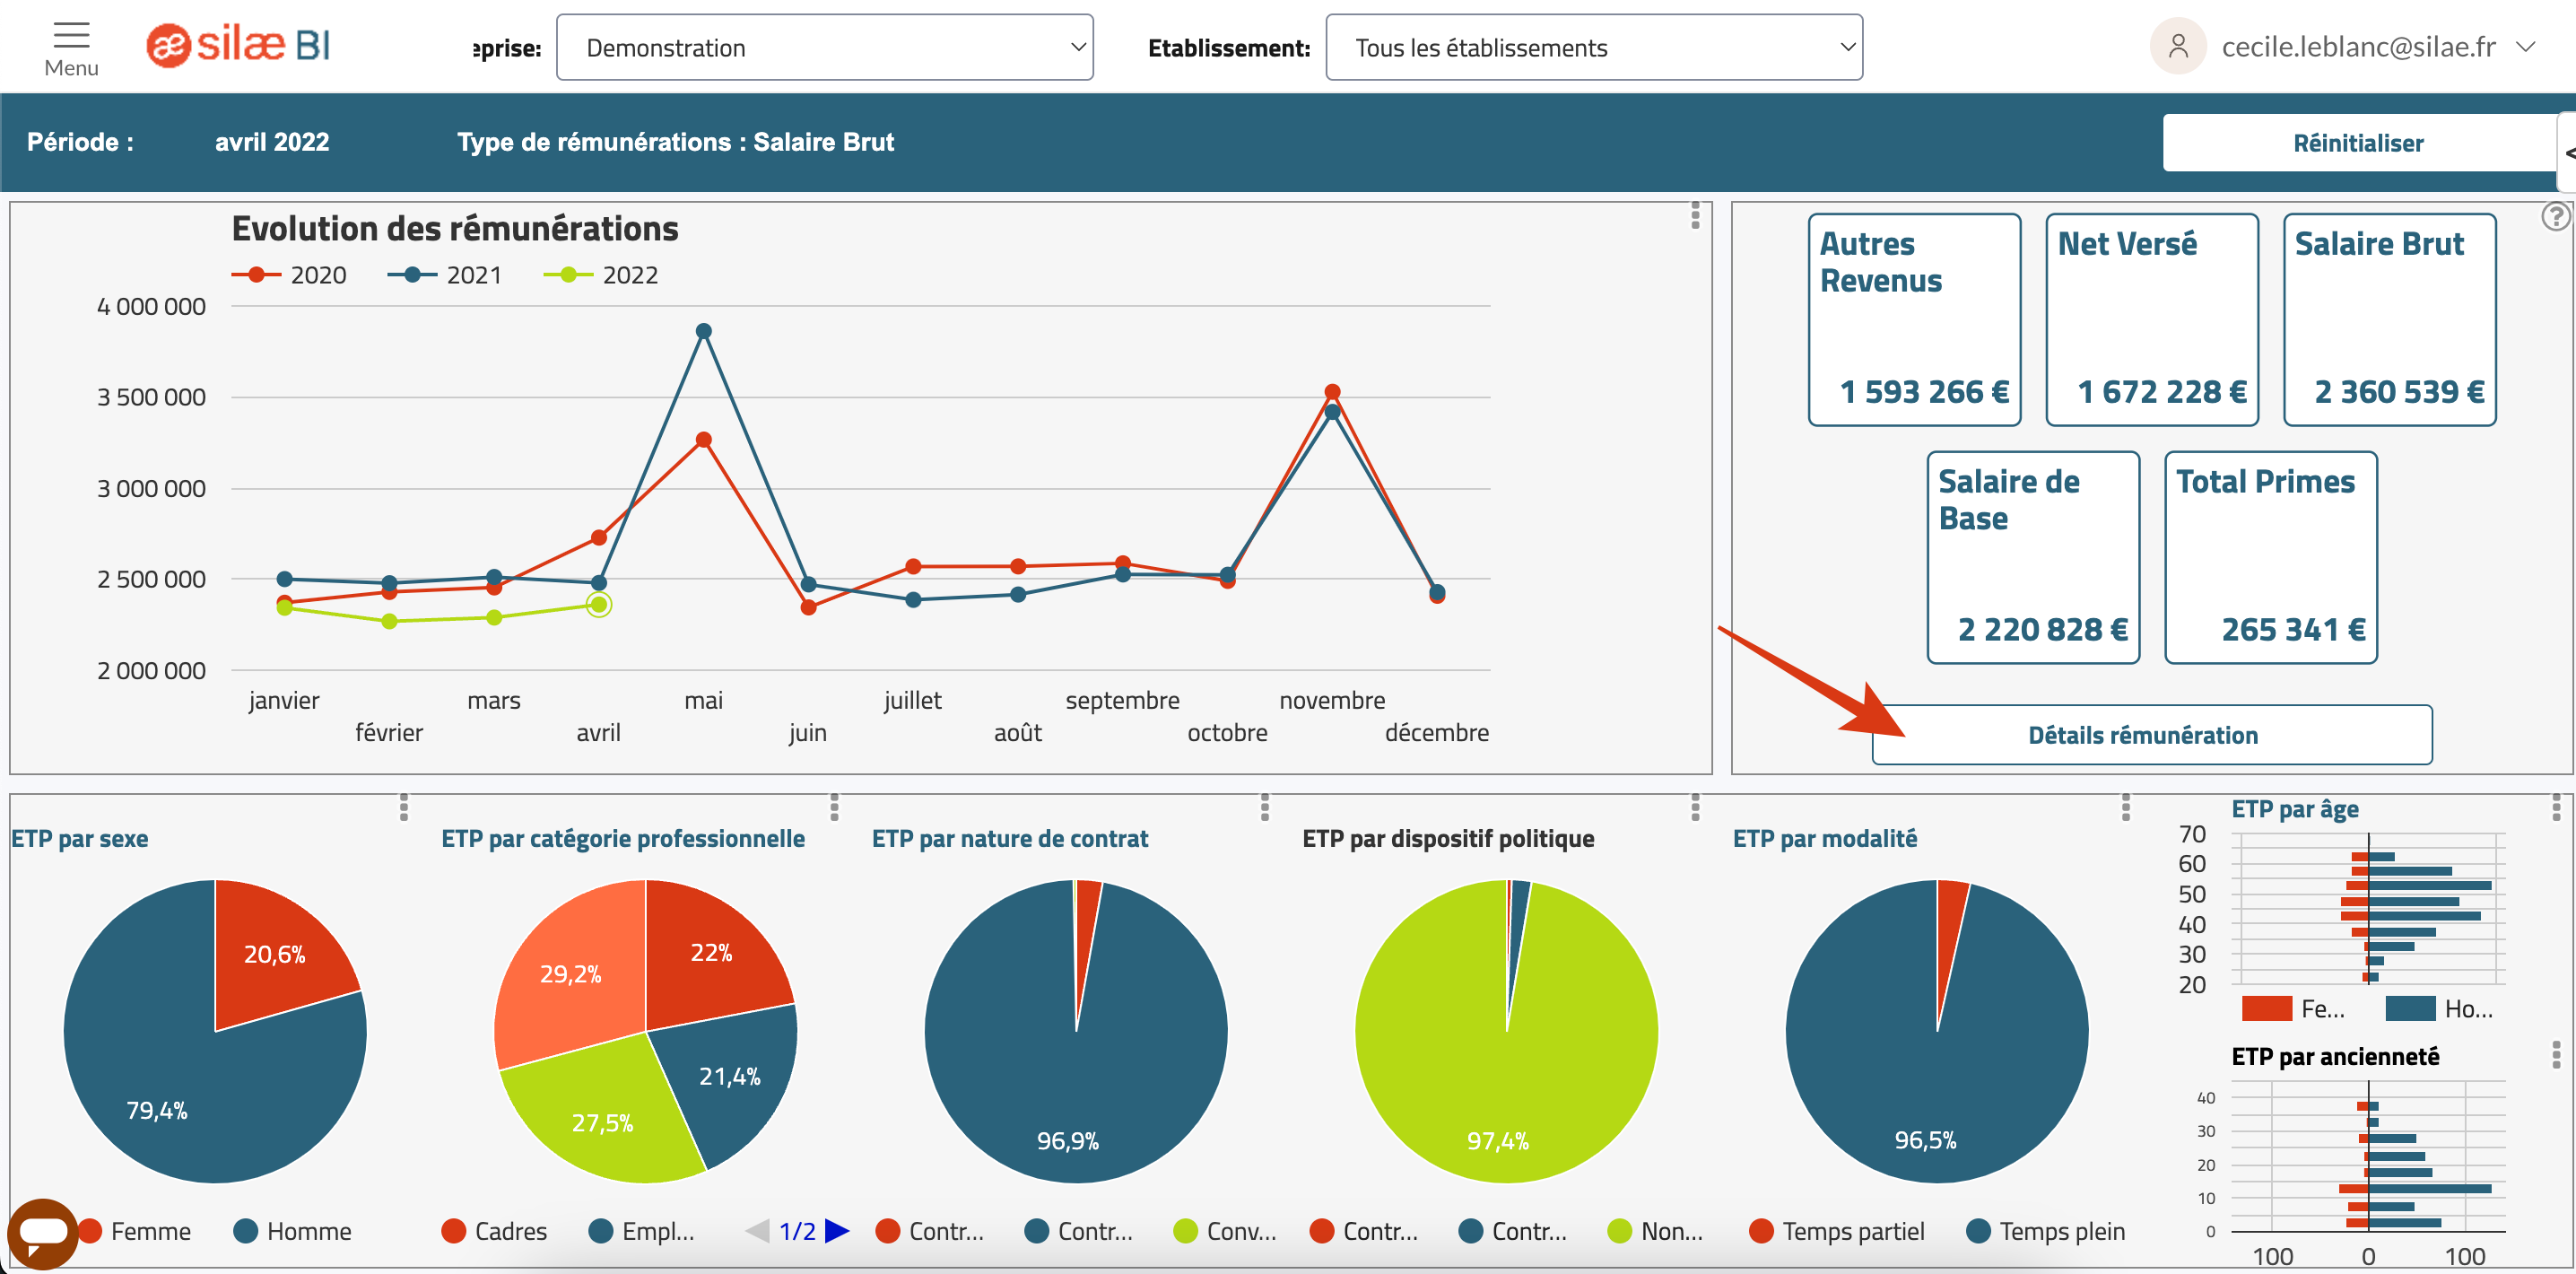Image resolution: width=2576 pixels, height=1274 pixels.
Task: Click the user avatar icon
Action: [2178, 47]
